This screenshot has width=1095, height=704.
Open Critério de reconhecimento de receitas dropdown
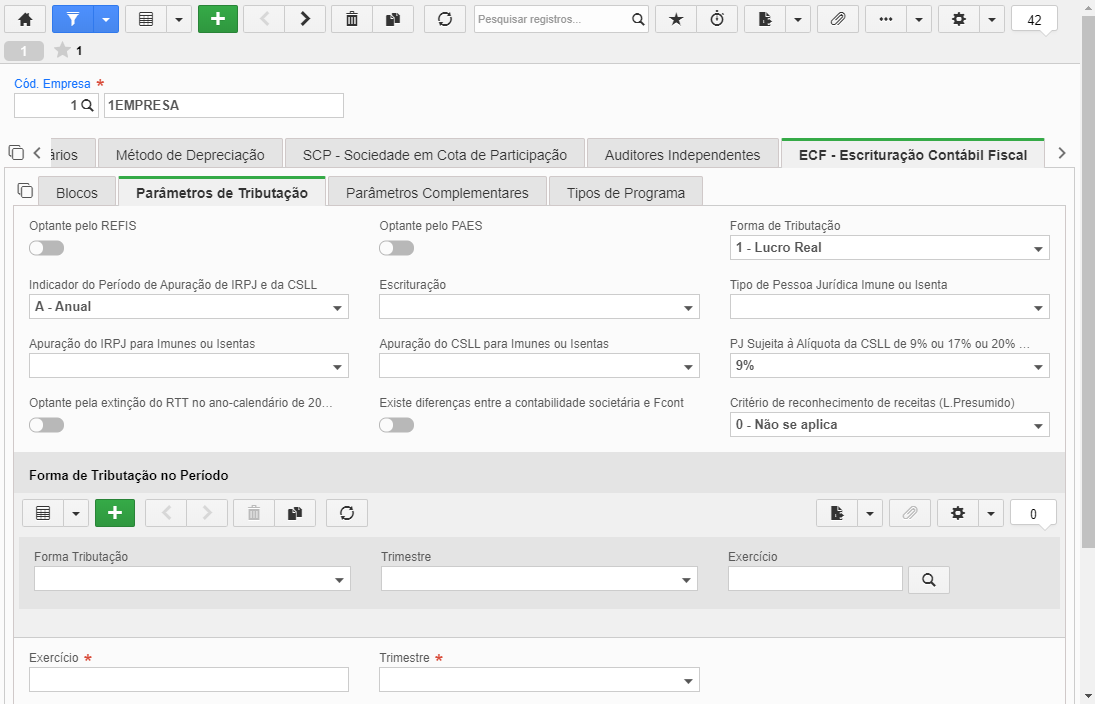tap(890, 425)
